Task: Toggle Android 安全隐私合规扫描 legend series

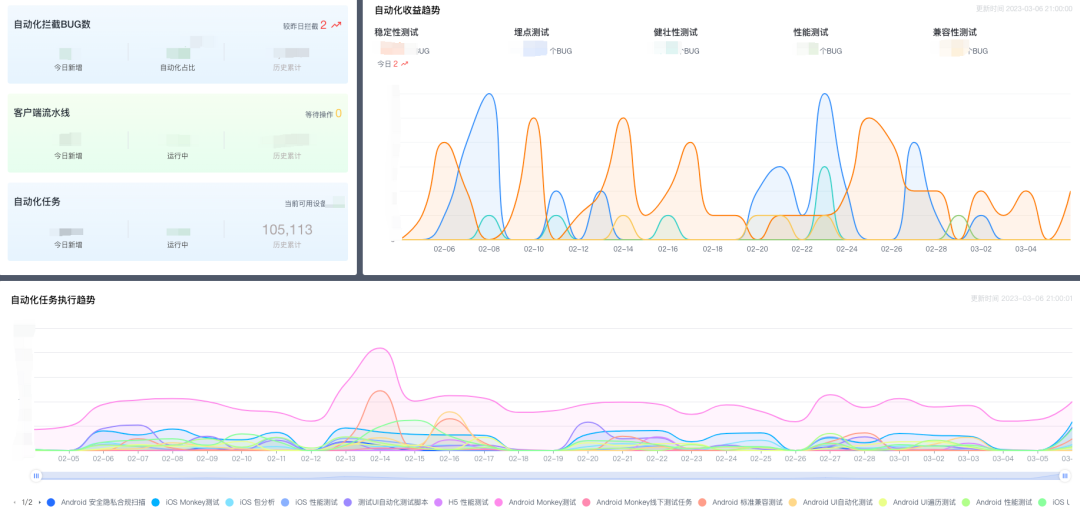Action: [96, 503]
